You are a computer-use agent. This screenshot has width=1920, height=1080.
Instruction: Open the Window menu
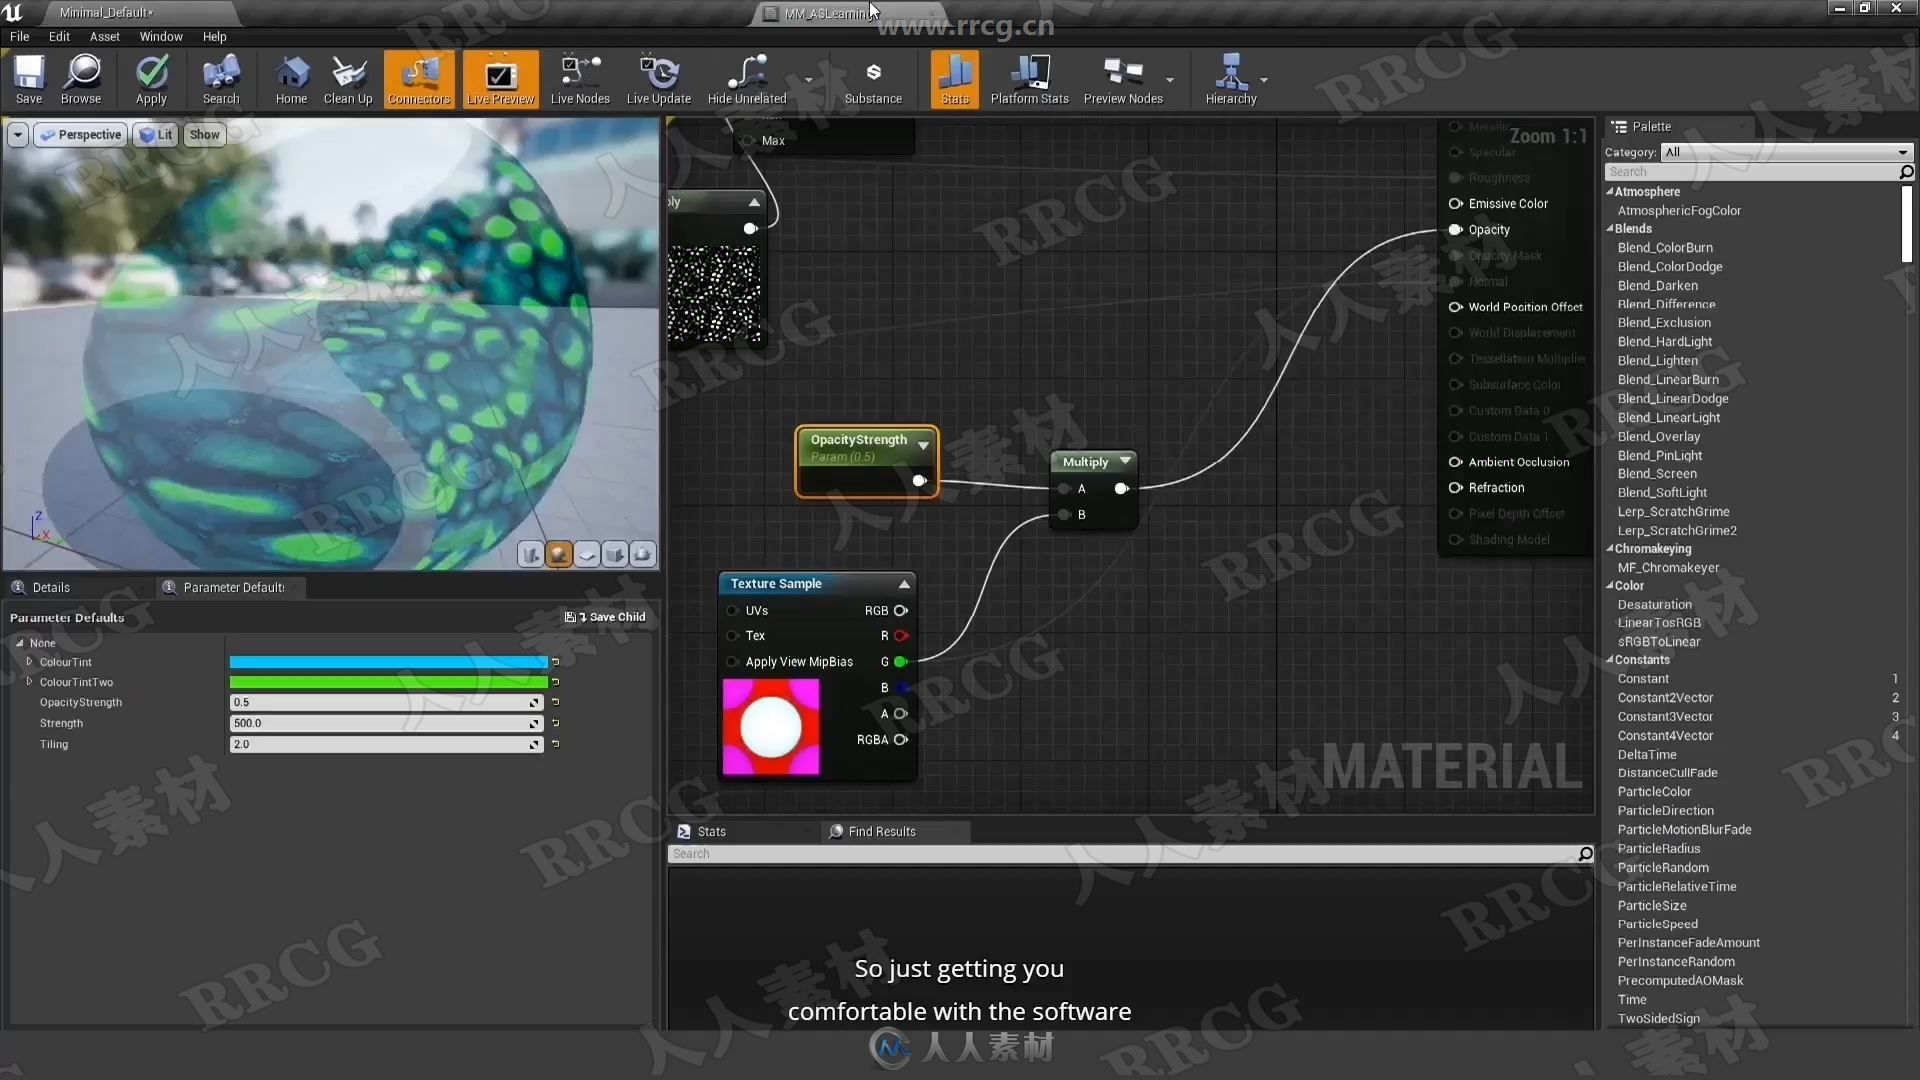click(160, 36)
